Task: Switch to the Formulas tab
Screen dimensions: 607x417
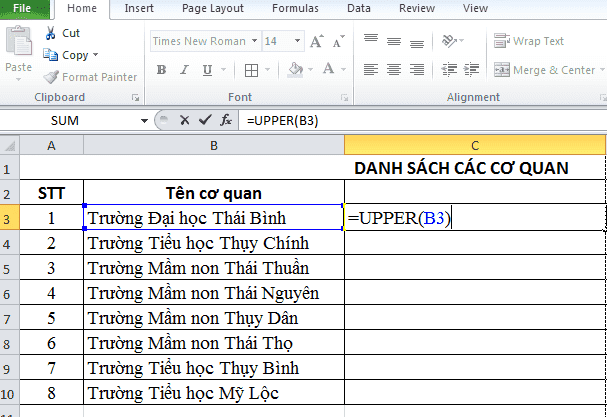Action: point(295,8)
